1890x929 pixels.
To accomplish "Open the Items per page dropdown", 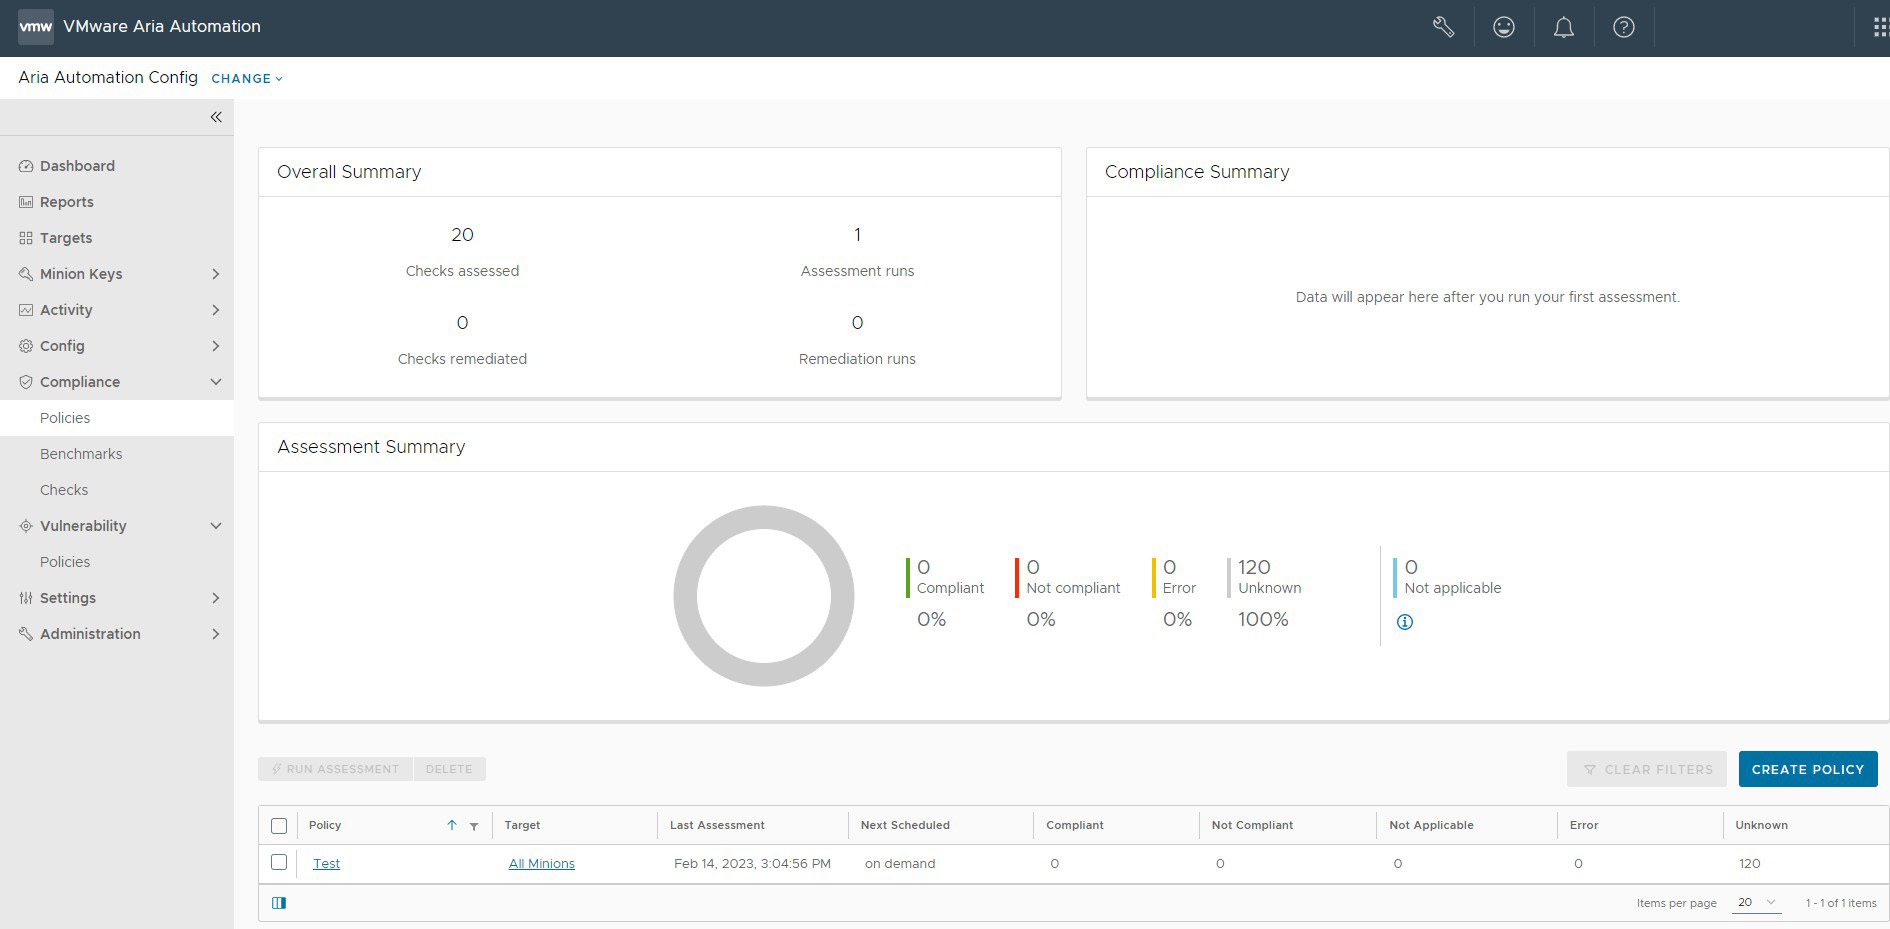I will coord(1757,903).
